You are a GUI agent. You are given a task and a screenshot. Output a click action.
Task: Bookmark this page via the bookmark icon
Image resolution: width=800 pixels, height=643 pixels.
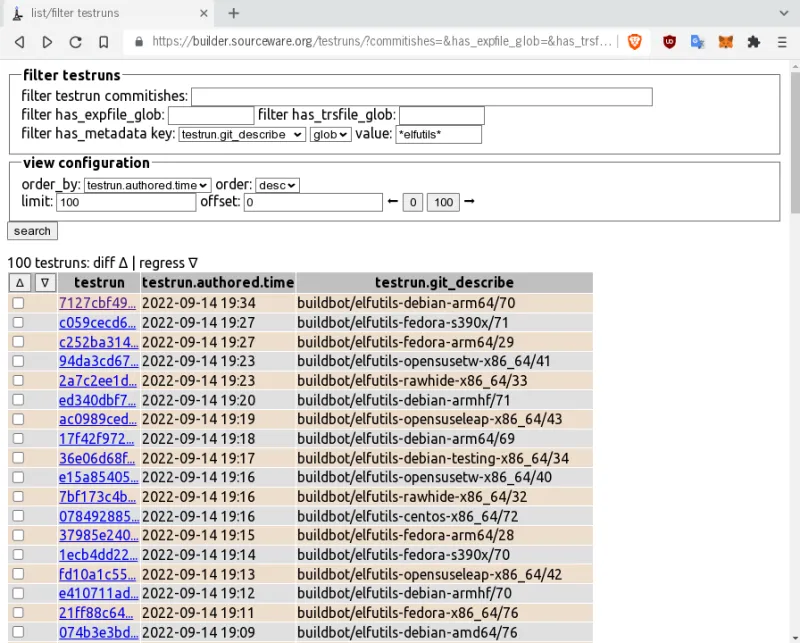(103, 42)
